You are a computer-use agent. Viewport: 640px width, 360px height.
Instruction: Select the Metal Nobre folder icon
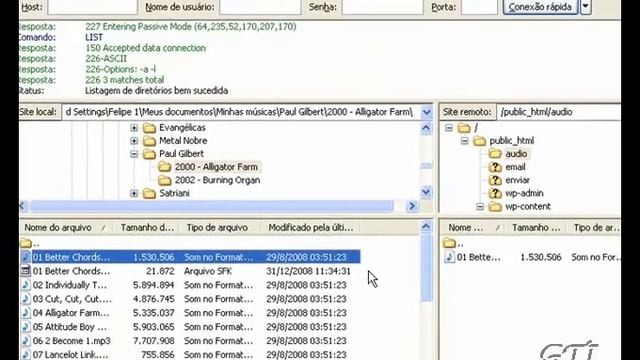point(149,141)
